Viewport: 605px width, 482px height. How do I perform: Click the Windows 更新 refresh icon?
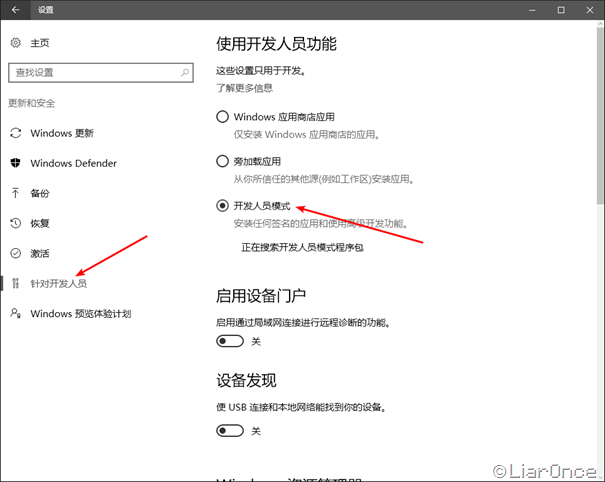click(15, 133)
